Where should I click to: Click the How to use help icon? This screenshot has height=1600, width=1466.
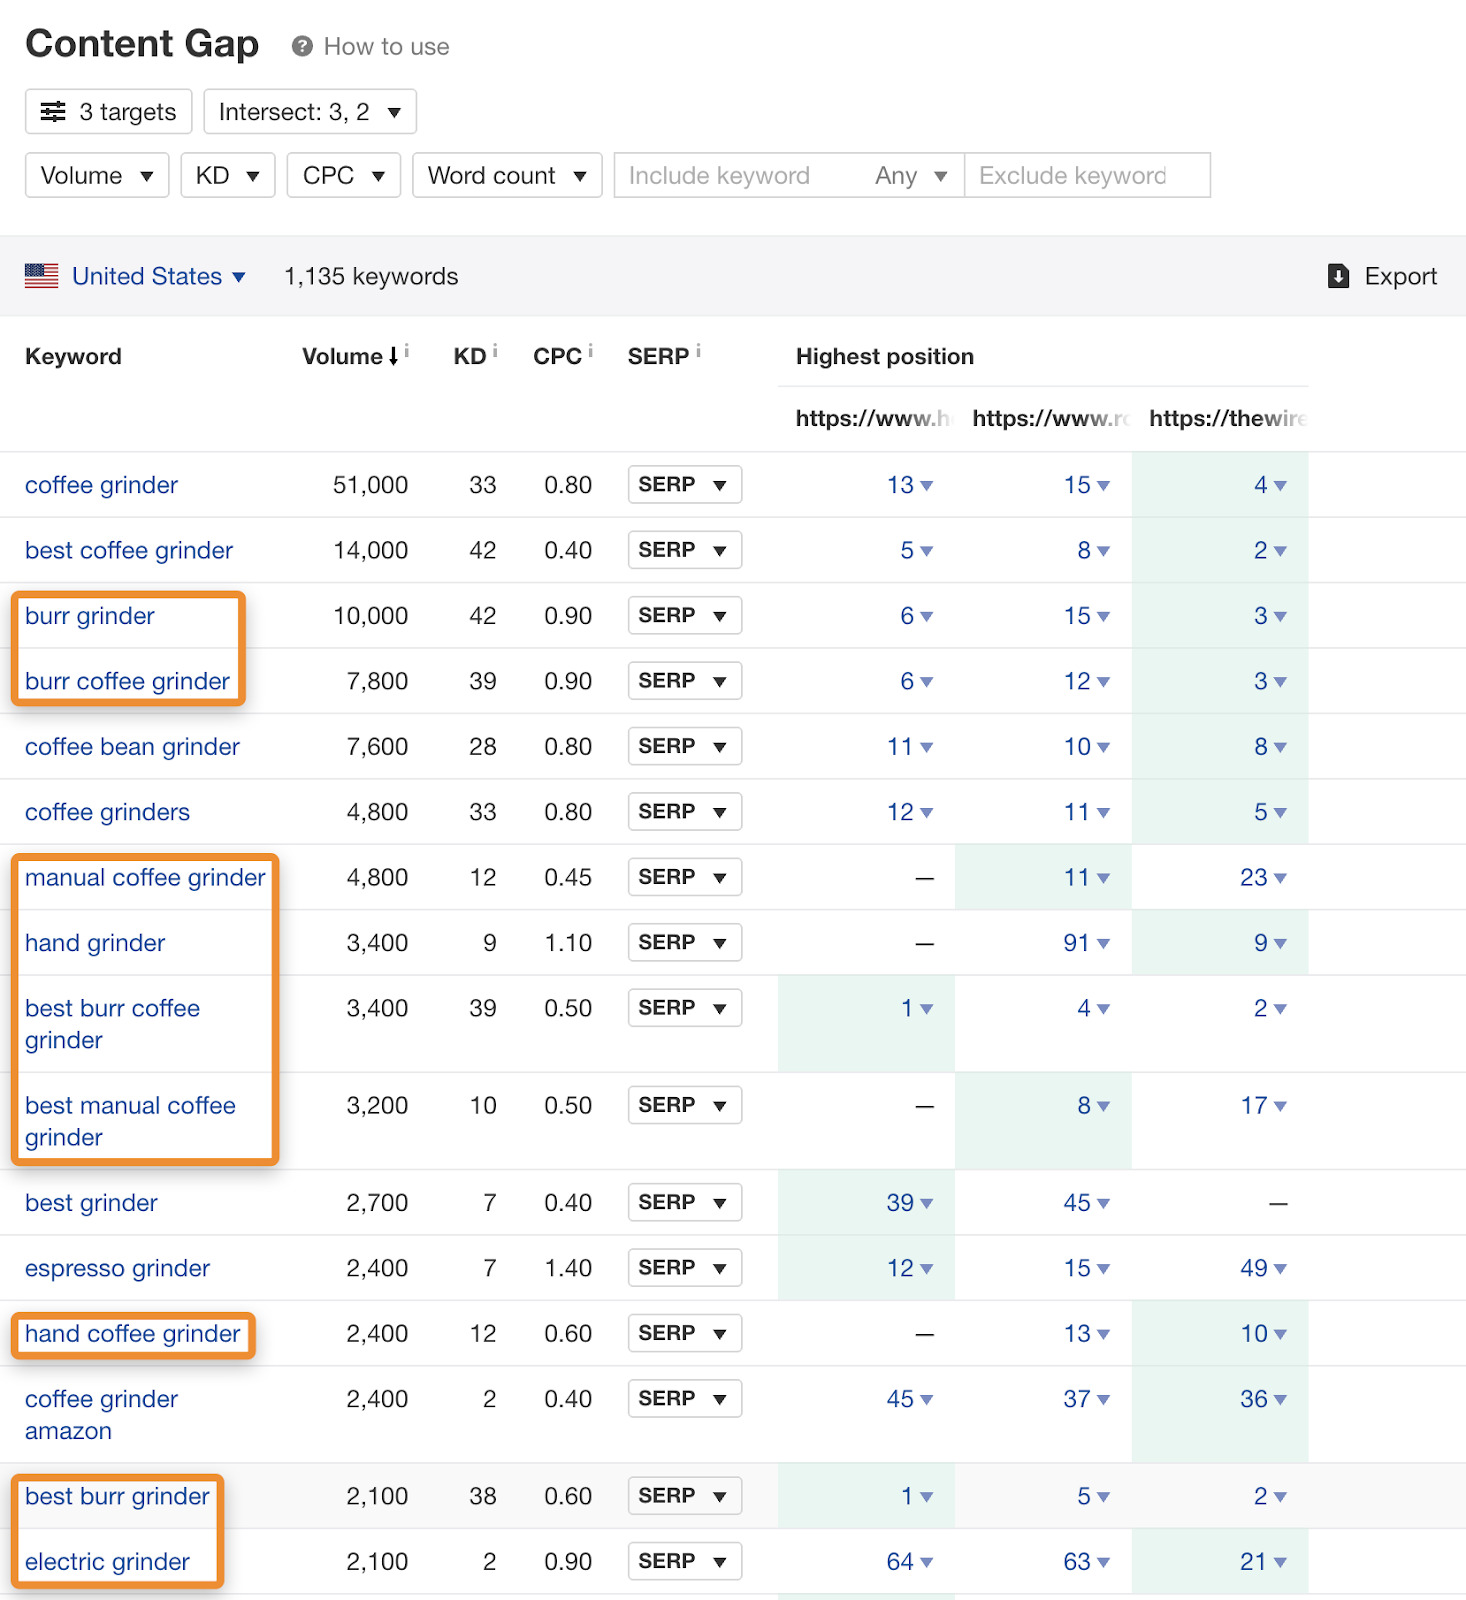pos(302,47)
